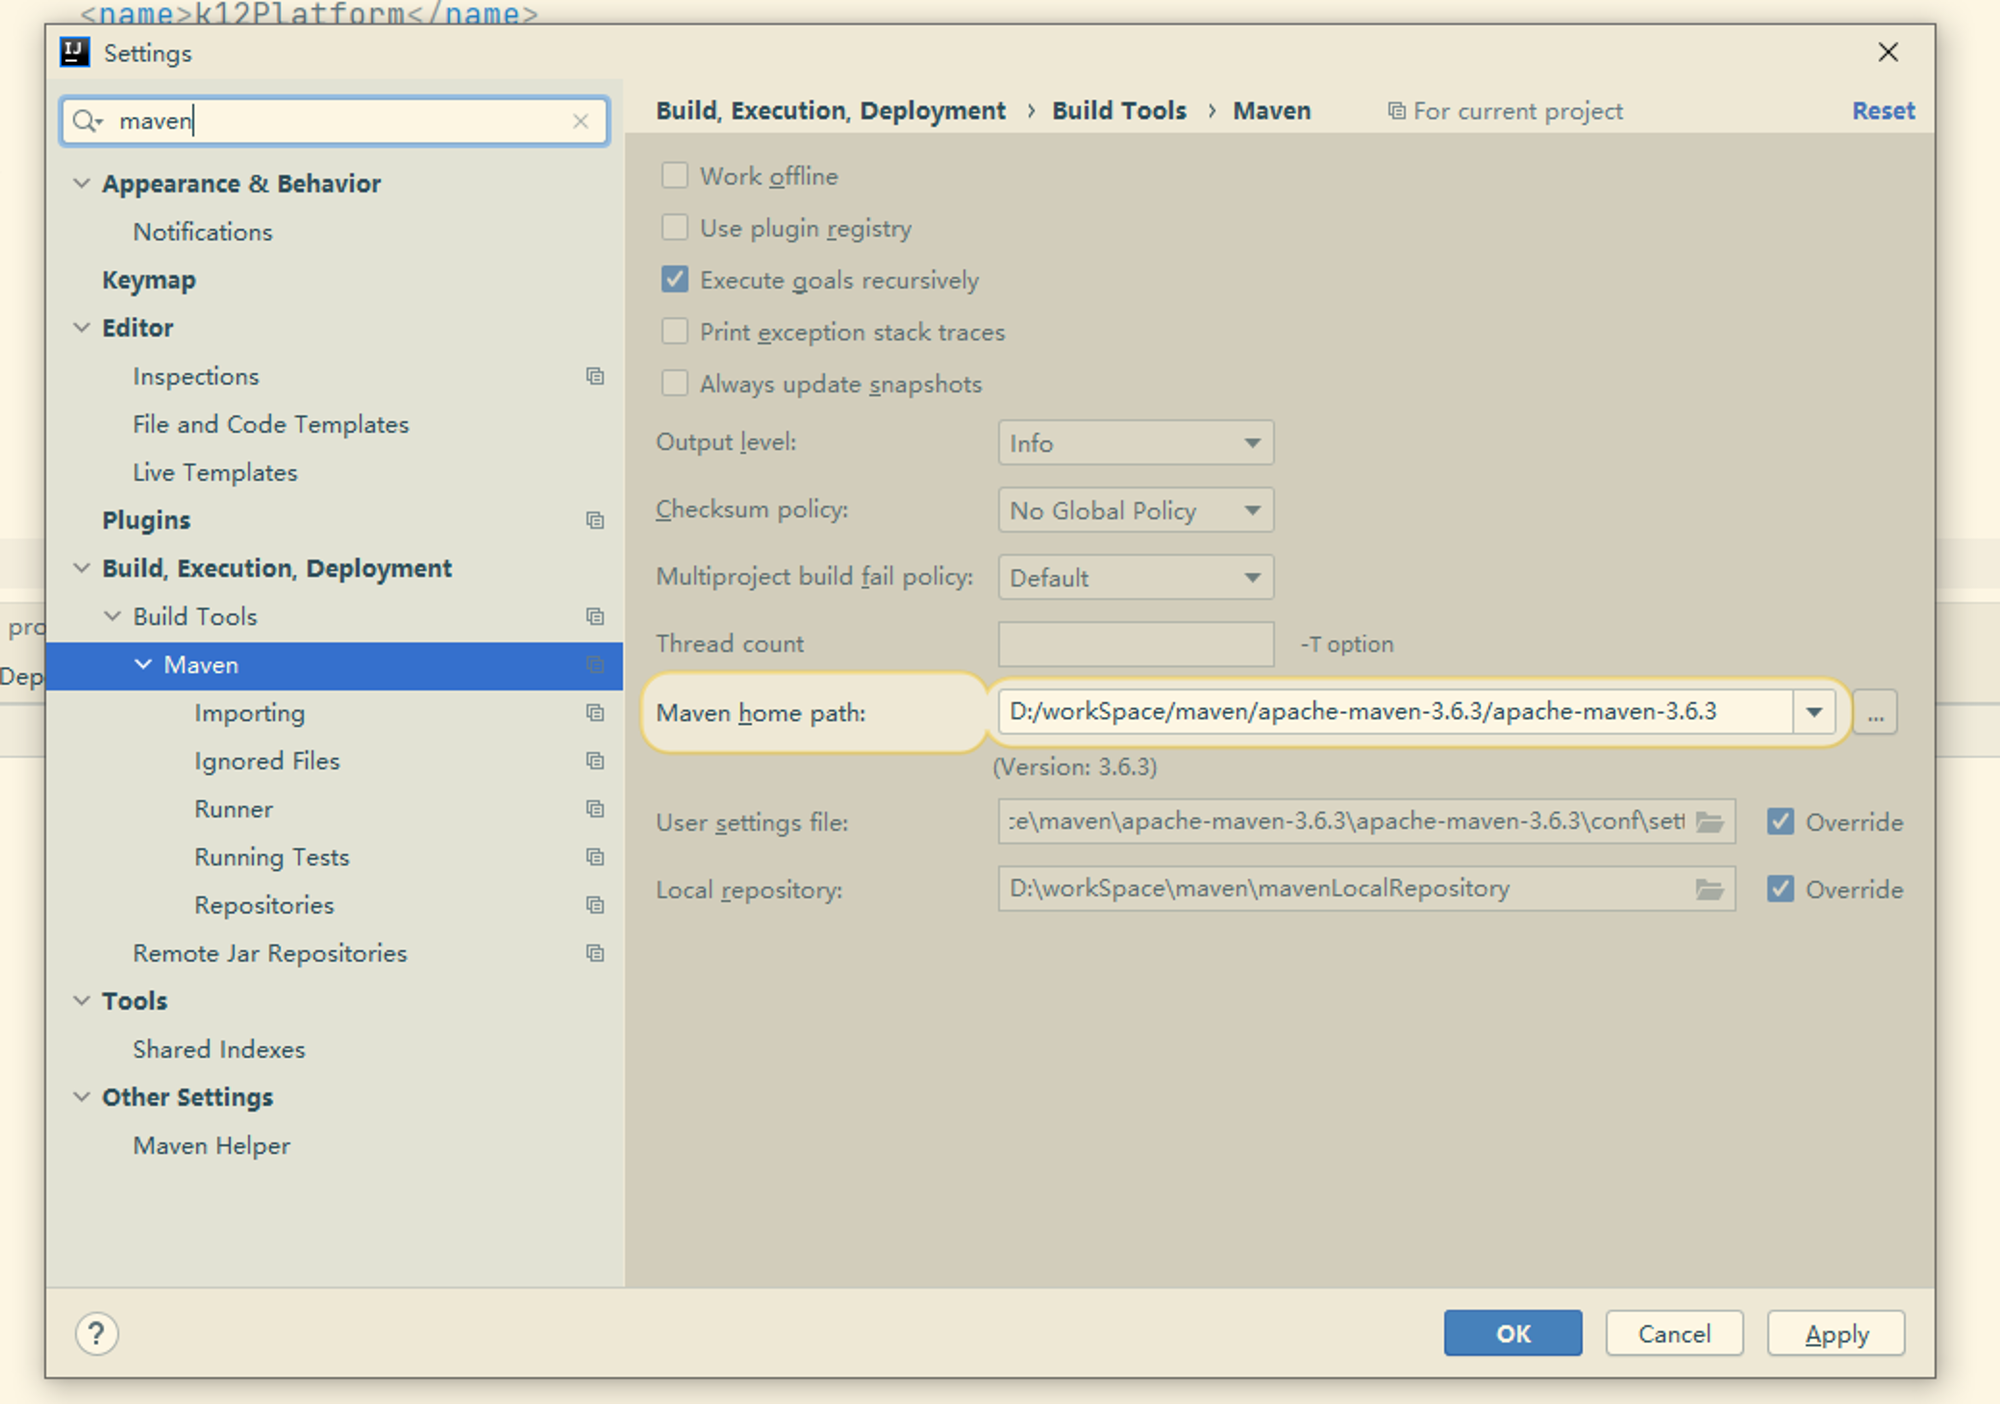Collapse the Maven tree node chevron
The width and height of the screenshot is (2000, 1404).
pyautogui.click(x=144, y=664)
